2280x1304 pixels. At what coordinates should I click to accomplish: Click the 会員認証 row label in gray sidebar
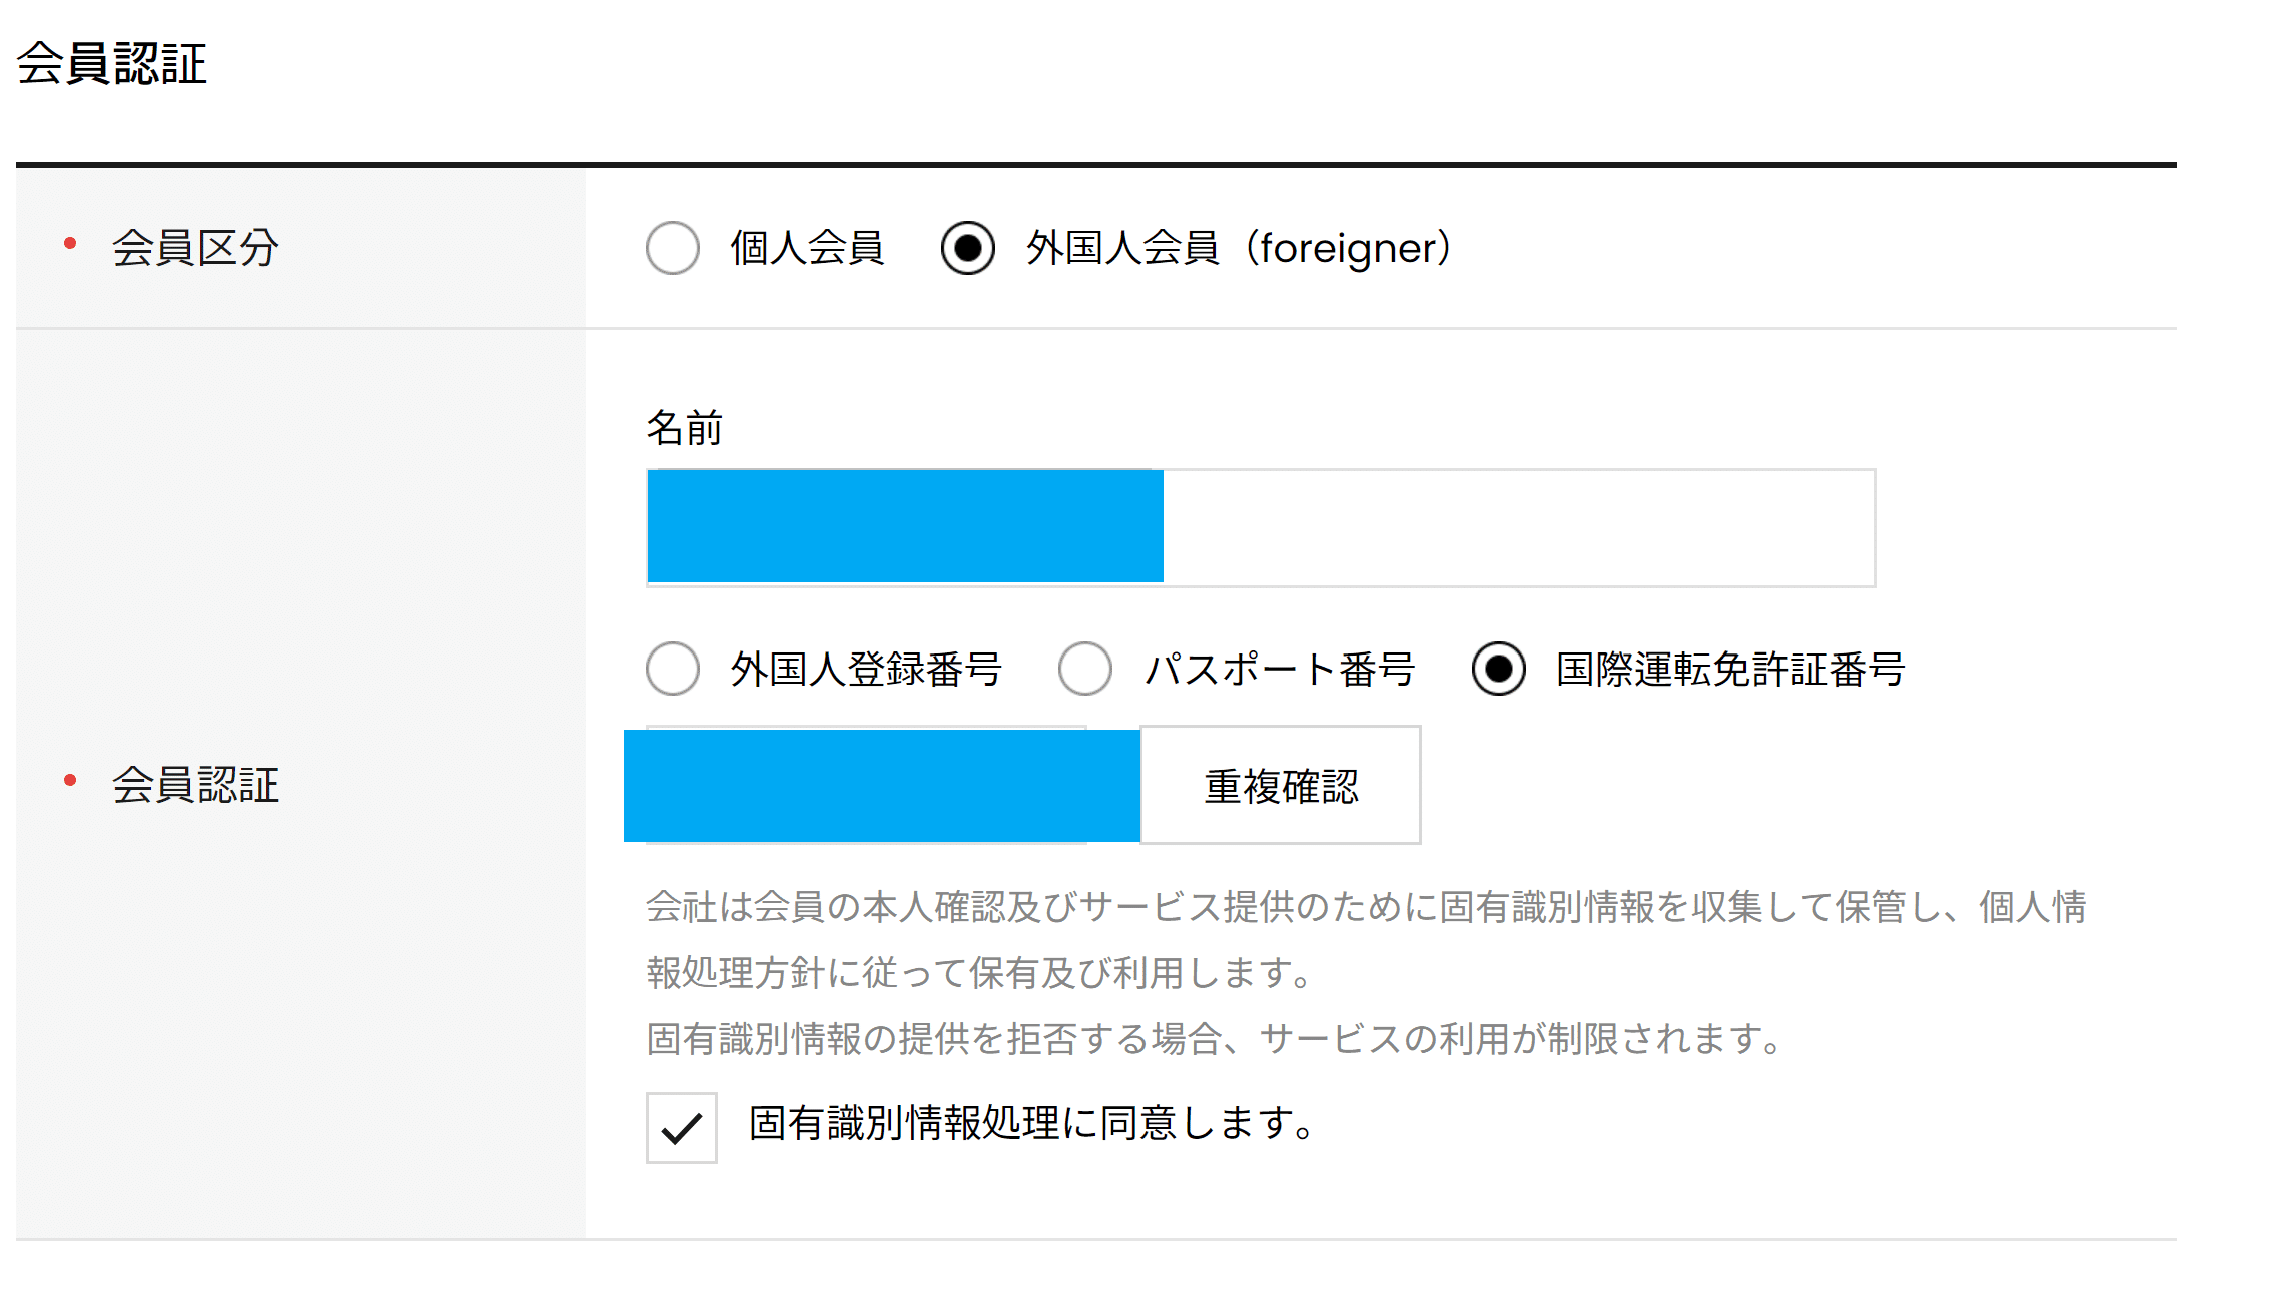pos(195,785)
